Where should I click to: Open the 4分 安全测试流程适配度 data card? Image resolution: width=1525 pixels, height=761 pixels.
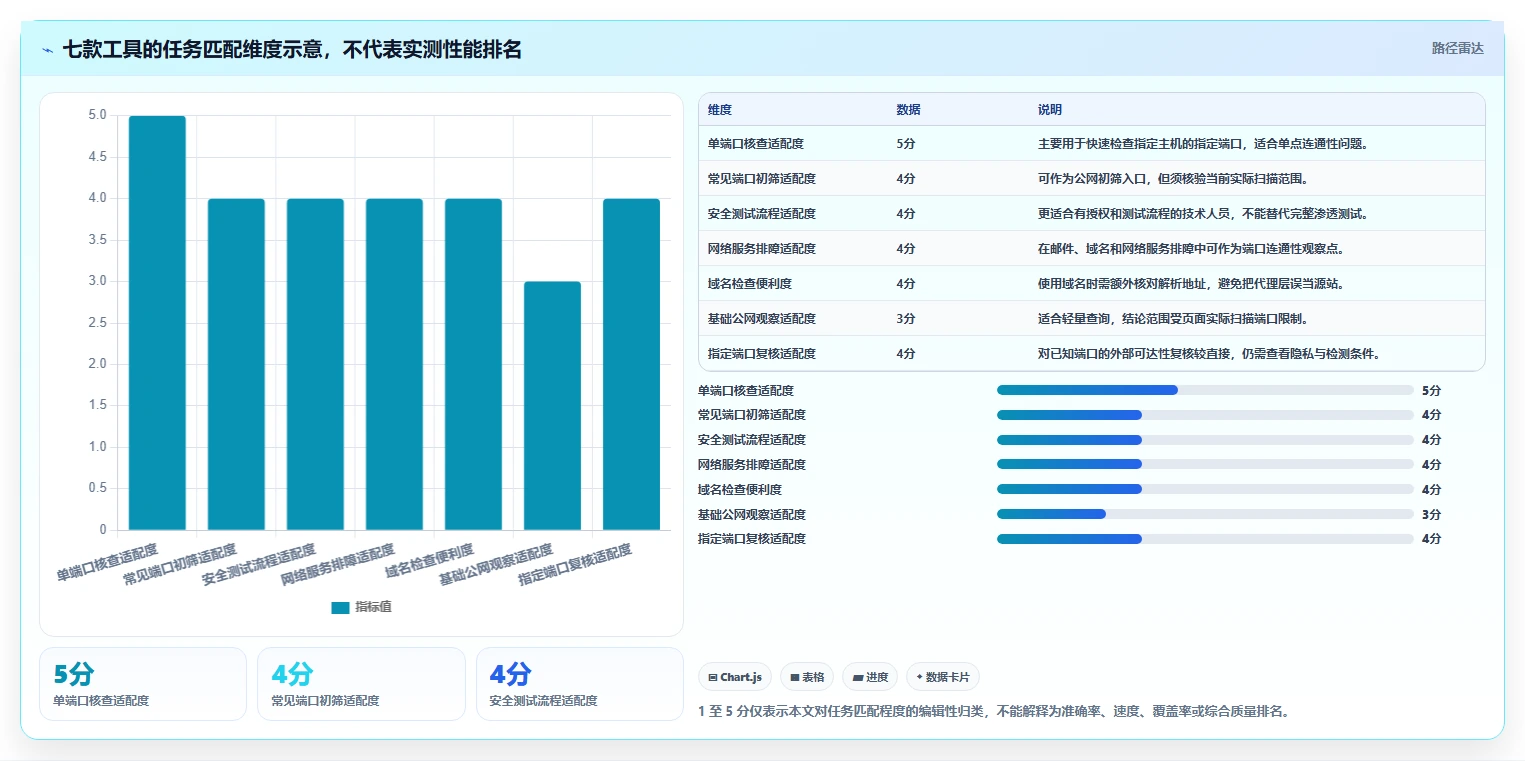tap(580, 684)
